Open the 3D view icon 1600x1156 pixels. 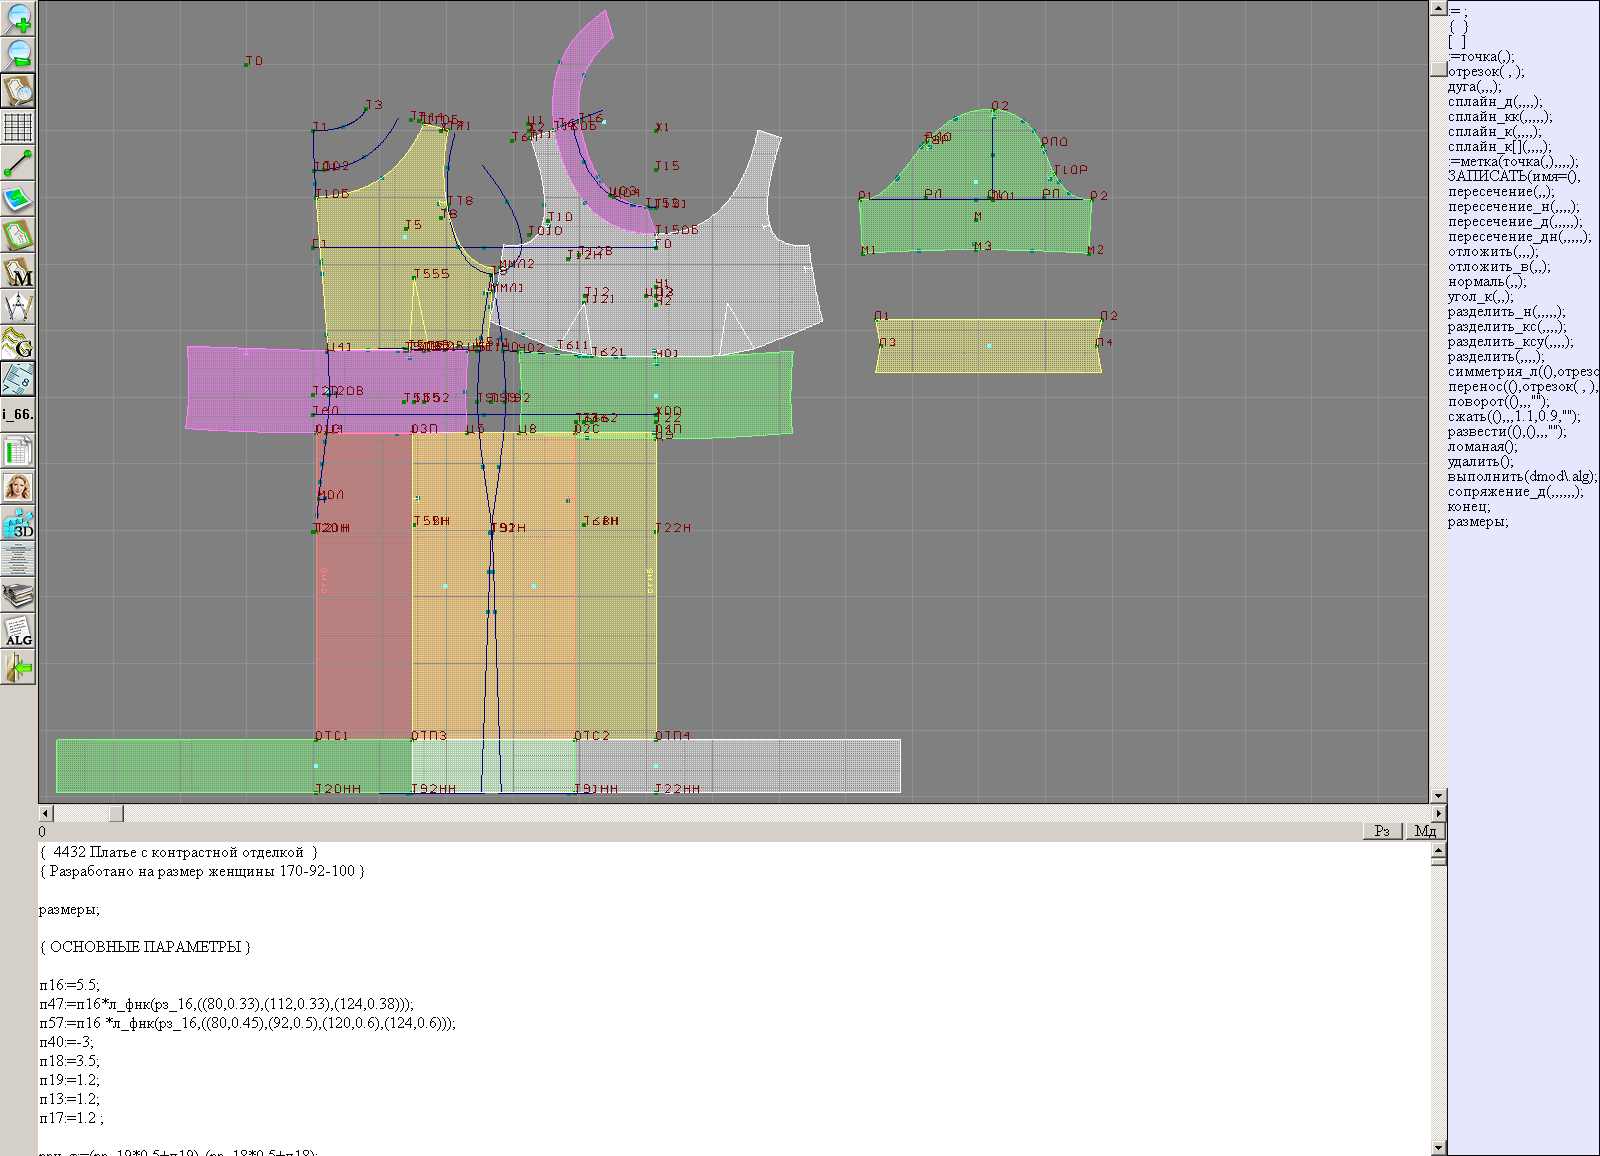(18, 523)
